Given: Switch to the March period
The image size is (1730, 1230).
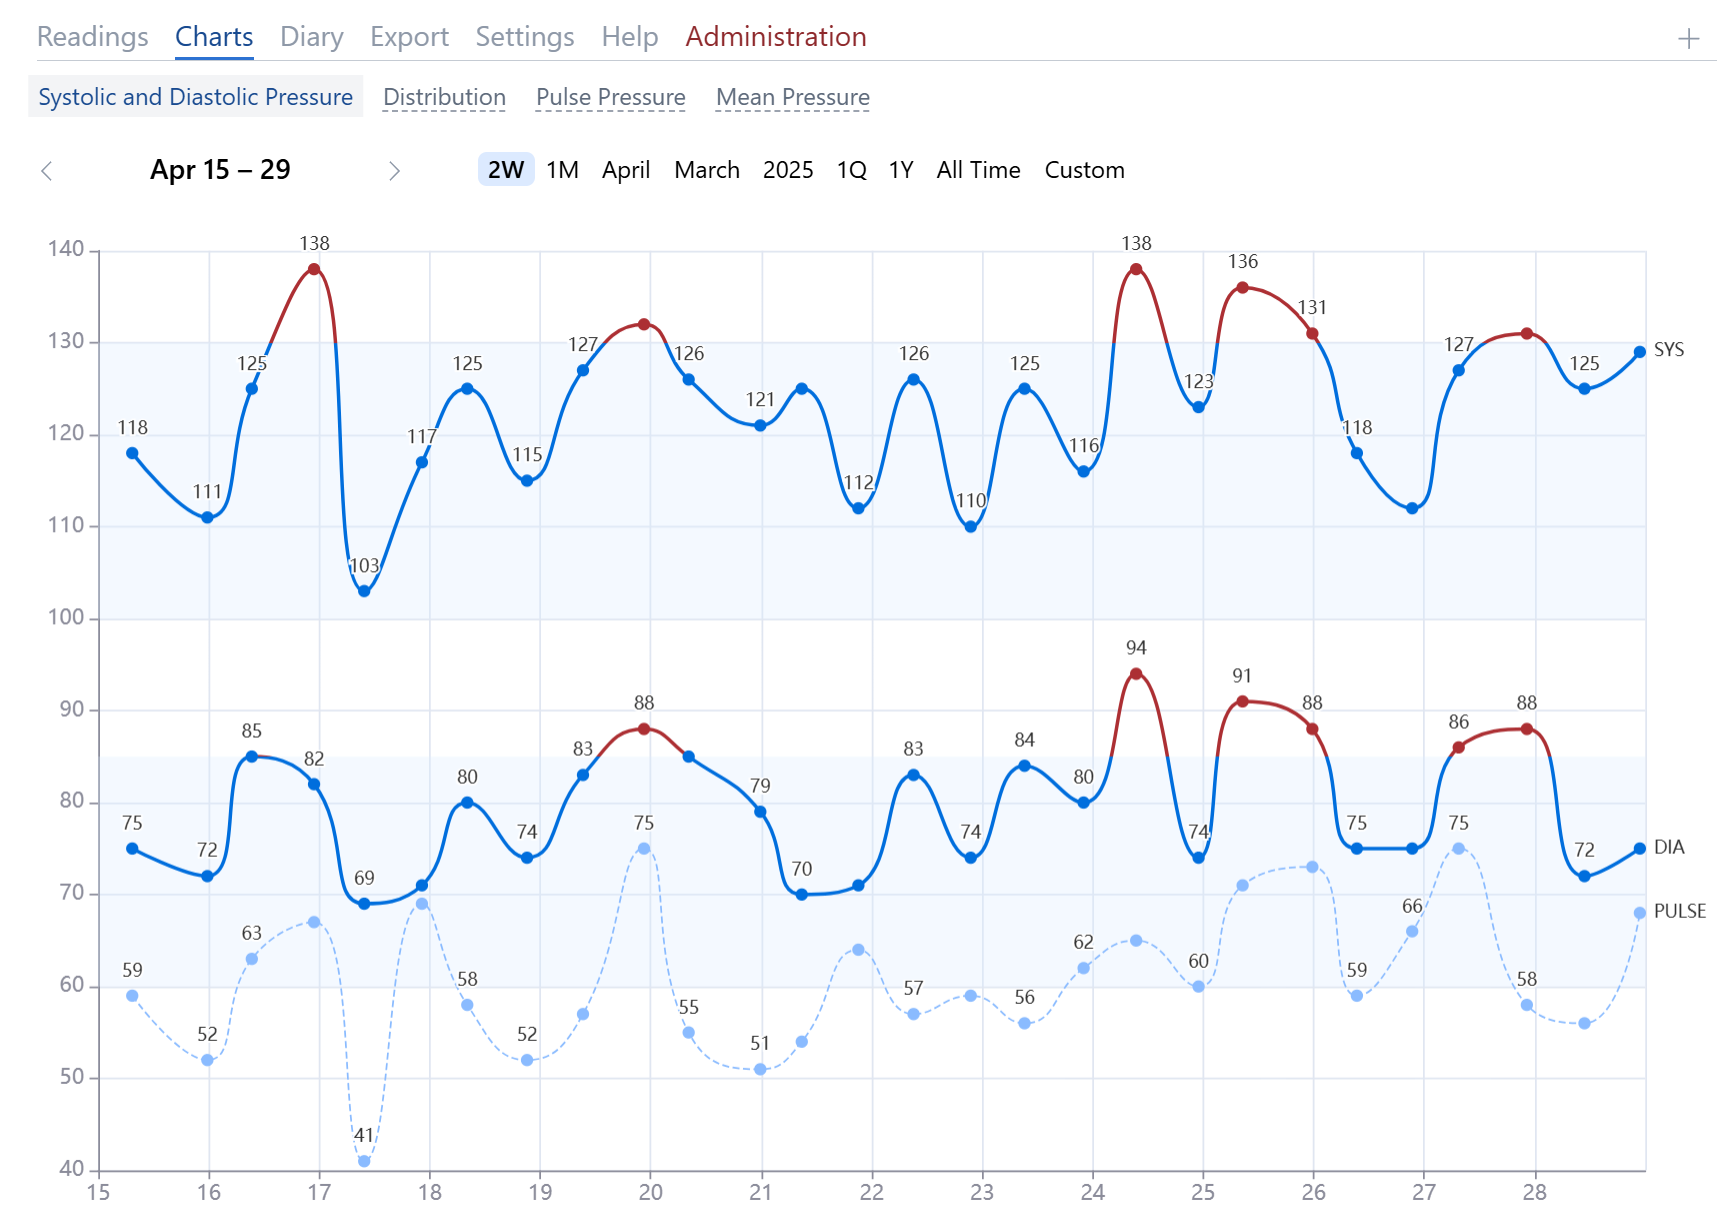Looking at the screenshot, I should click(x=707, y=170).
